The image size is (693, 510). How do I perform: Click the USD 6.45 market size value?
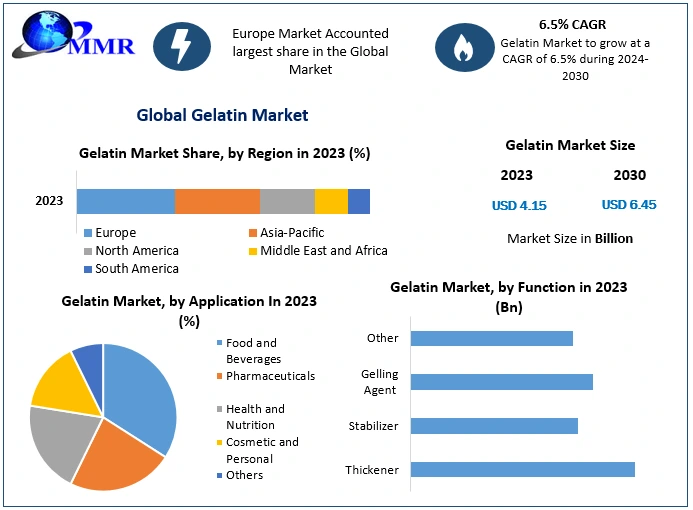tap(629, 205)
